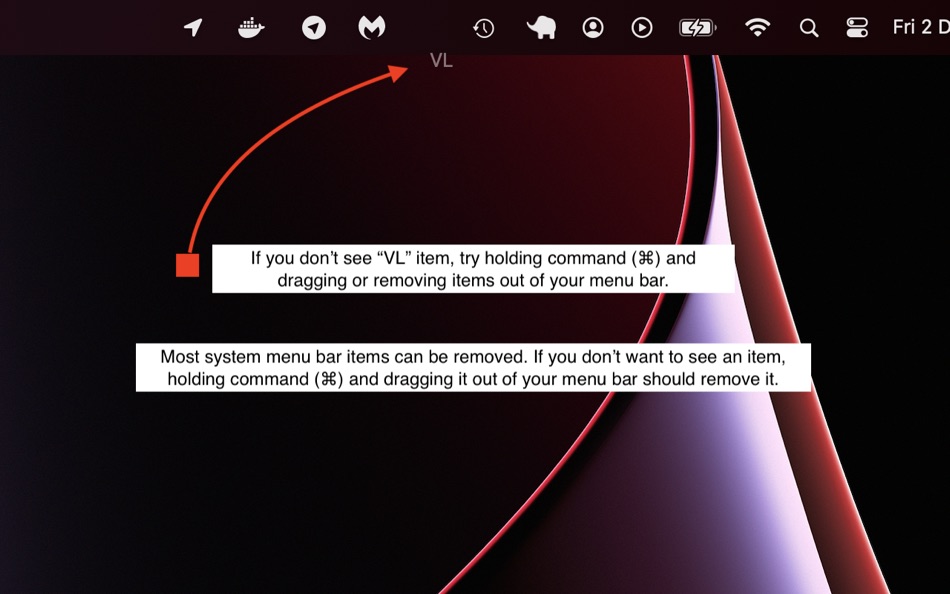Viewport: 950px width, 594px height.
Task: Open the Docker whale menu bar icon
Action: click(251, 27)
